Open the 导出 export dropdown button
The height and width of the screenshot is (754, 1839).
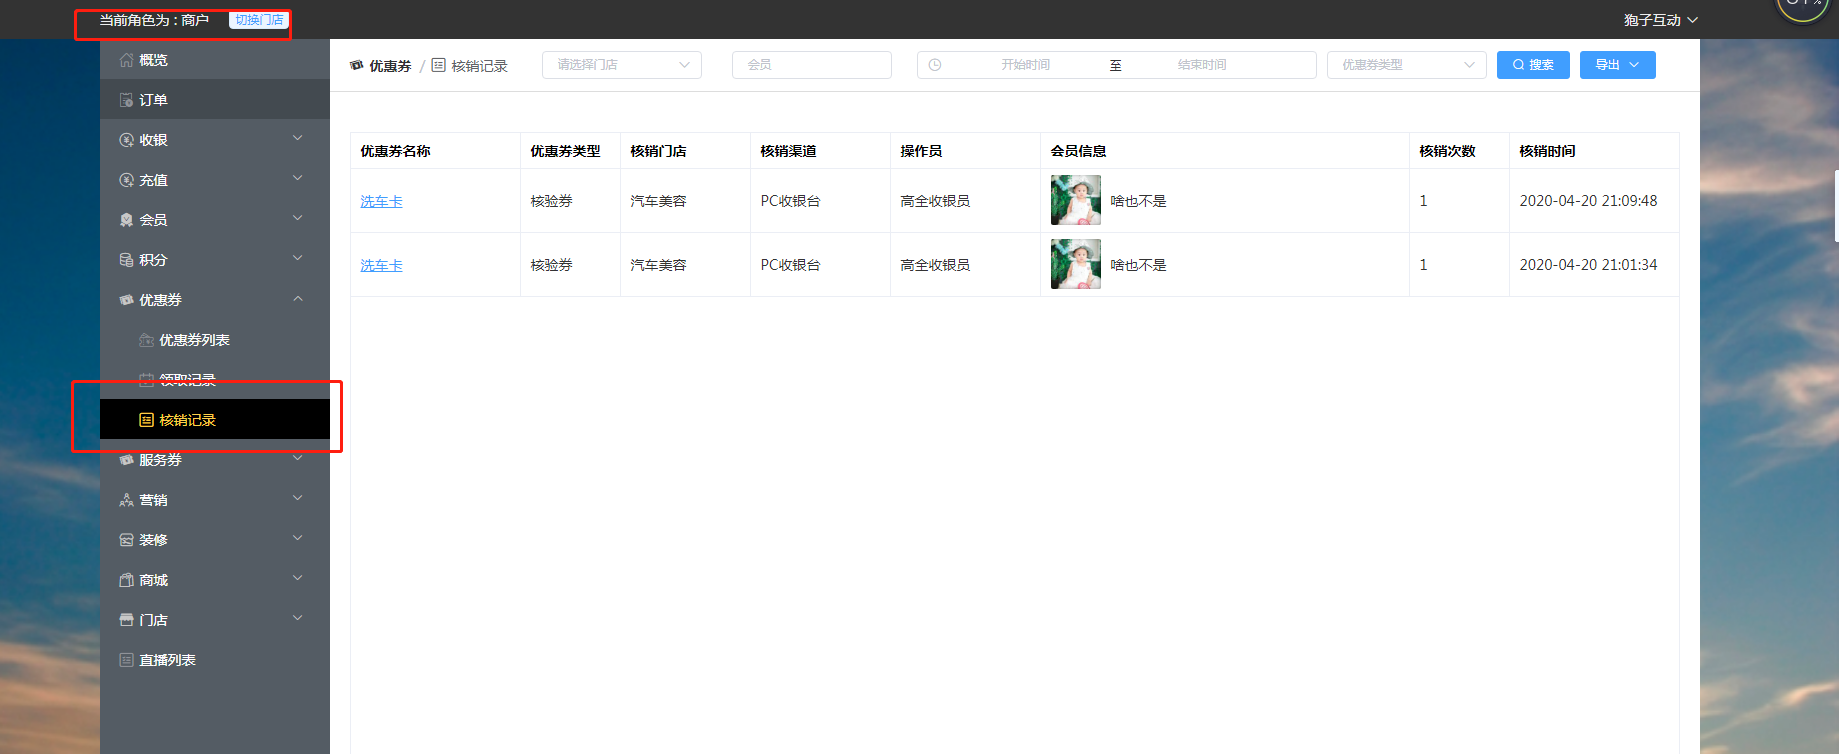click(x=1618, y=65)
